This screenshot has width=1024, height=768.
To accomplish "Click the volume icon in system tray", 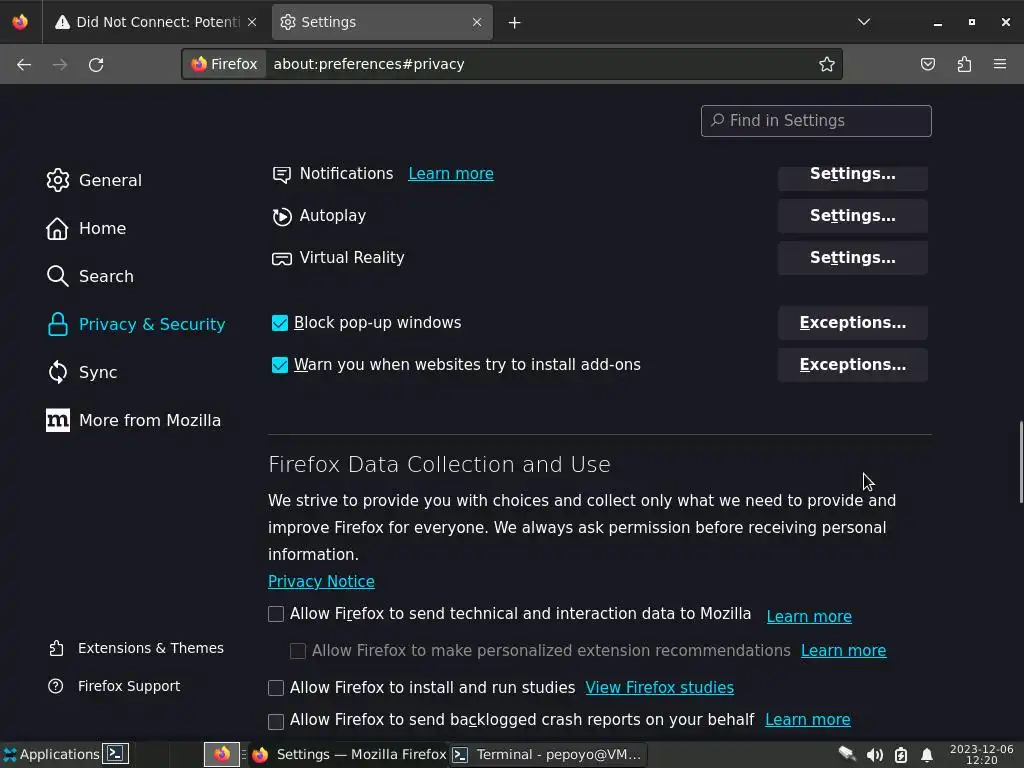I will pyautogui.click(x=874, y=754).
